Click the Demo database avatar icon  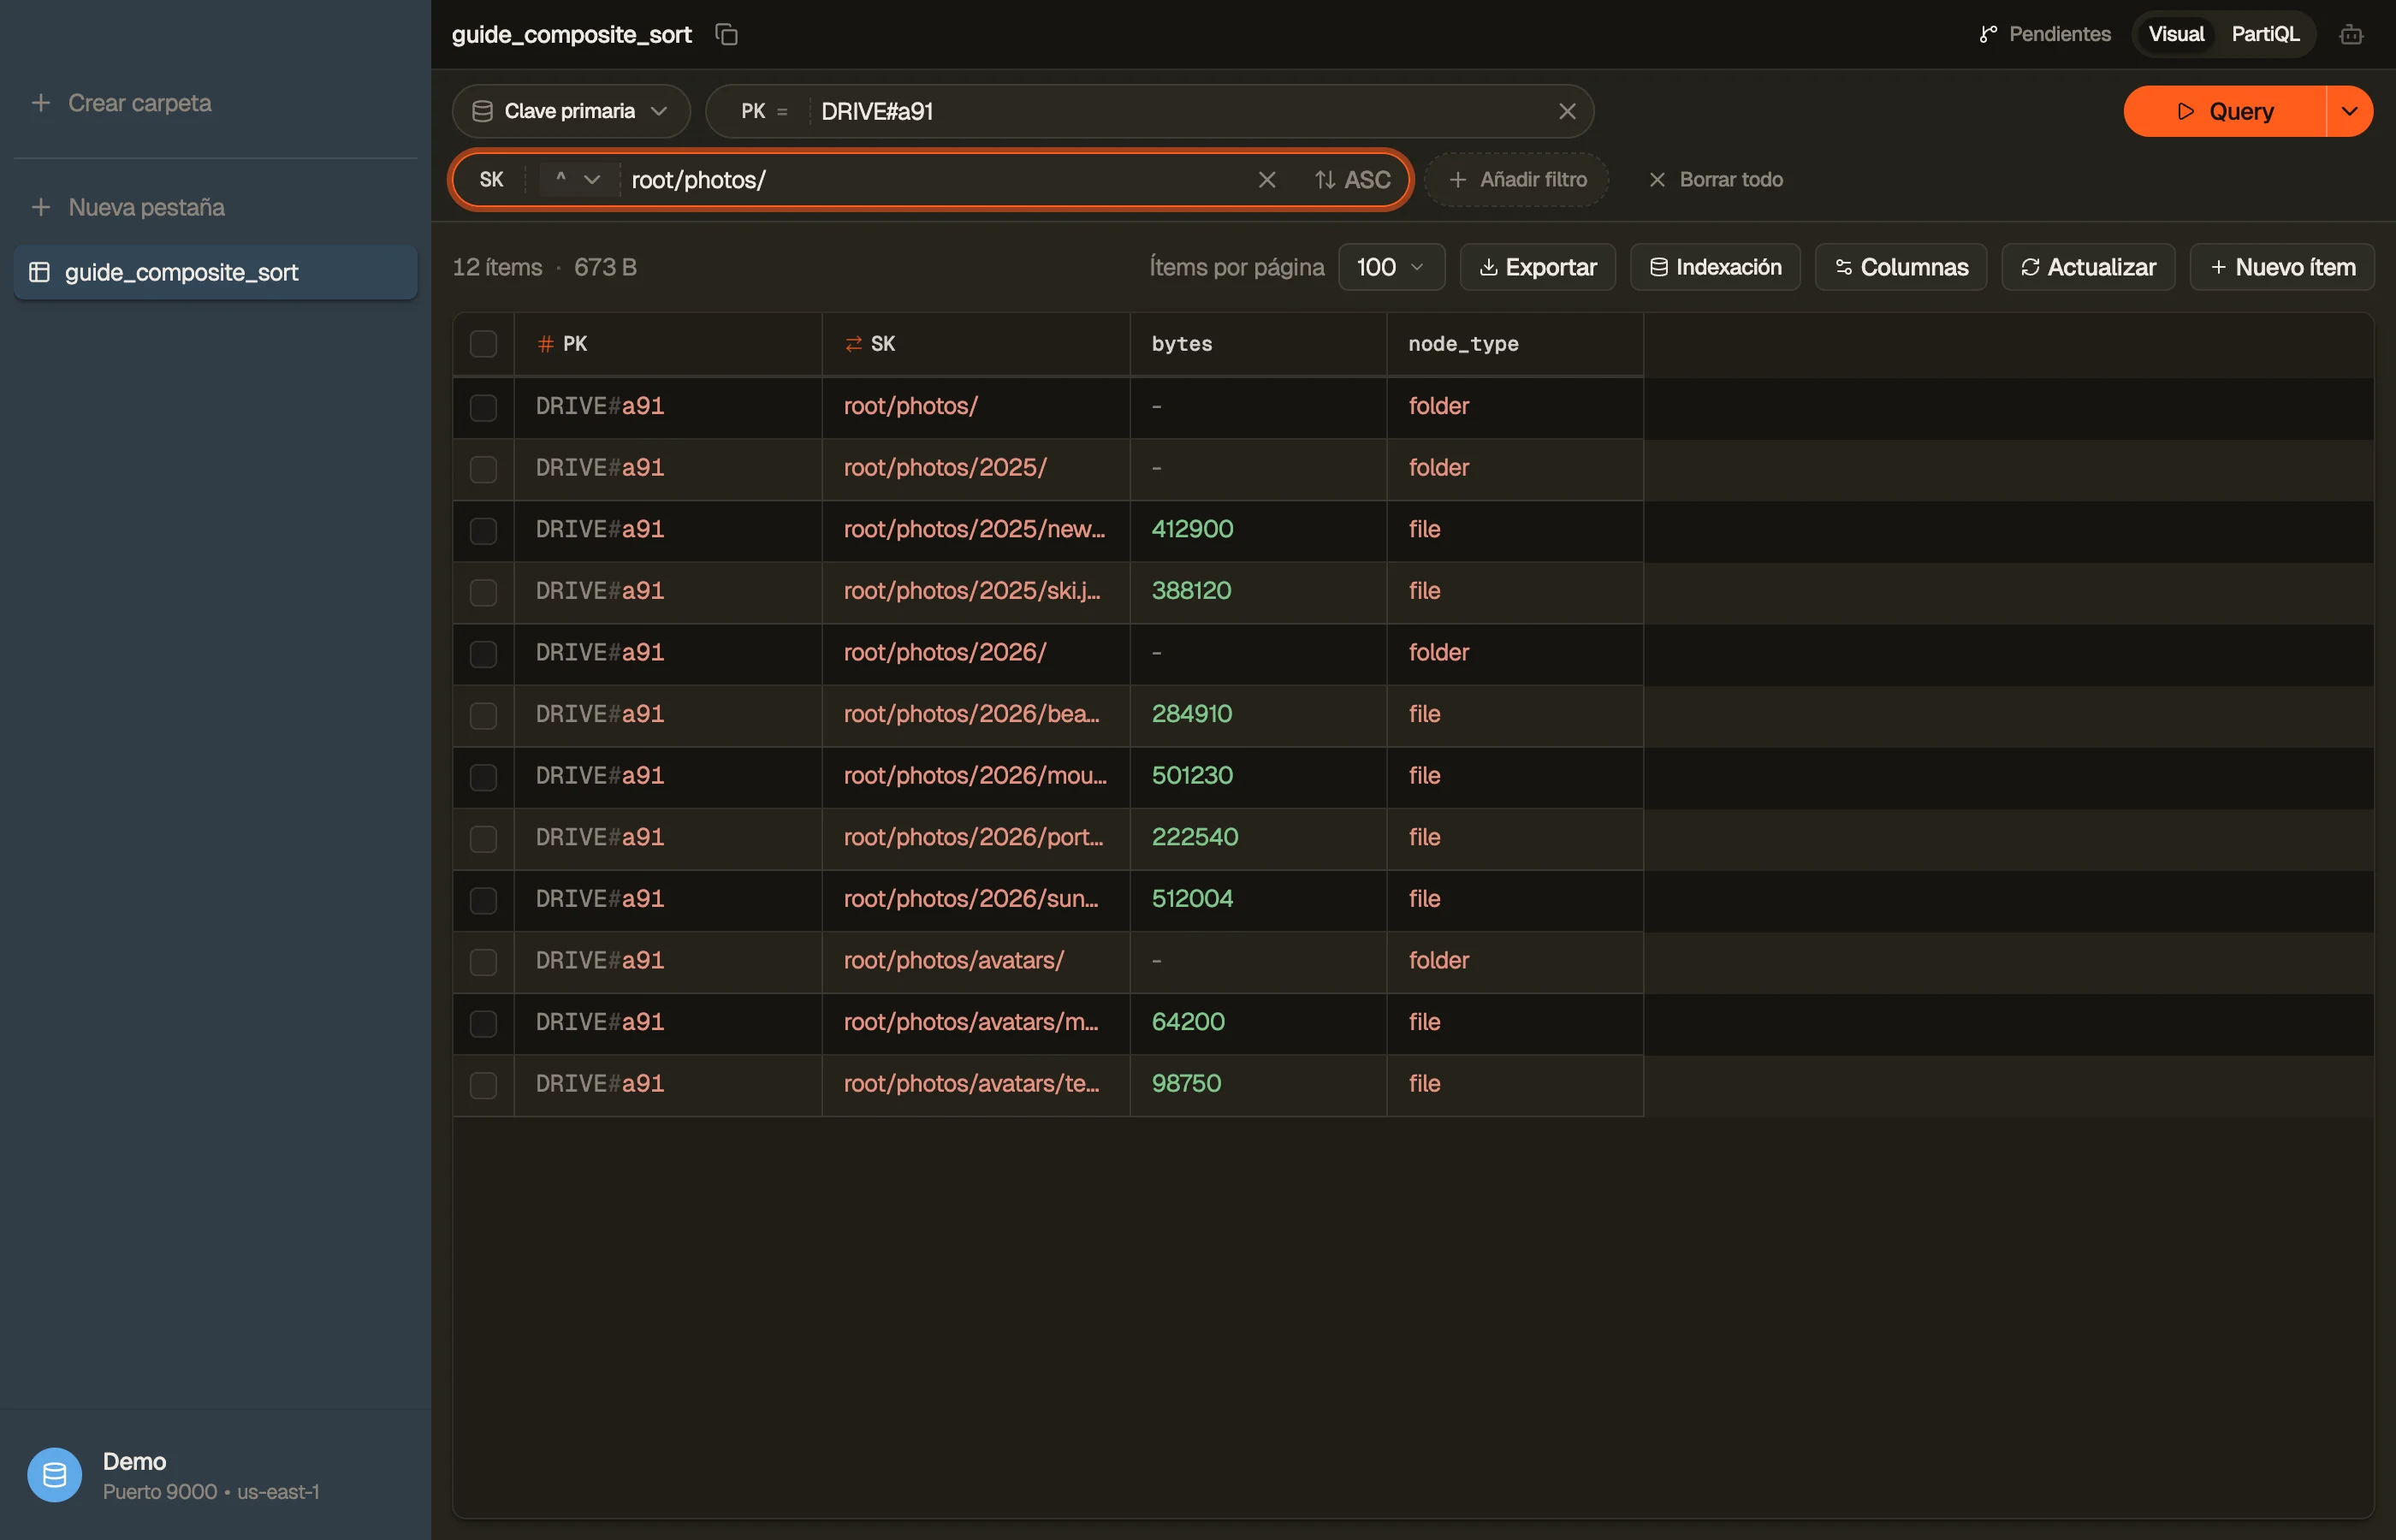55,1474
